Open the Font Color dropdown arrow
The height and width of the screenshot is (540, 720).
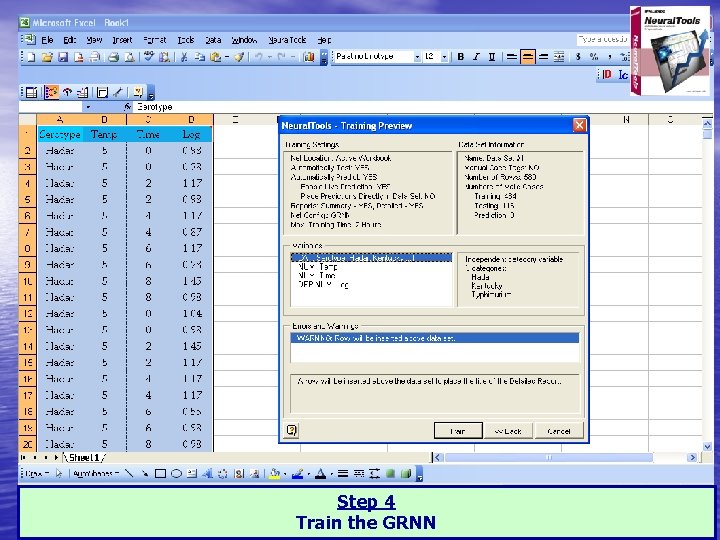click(332, 473)
